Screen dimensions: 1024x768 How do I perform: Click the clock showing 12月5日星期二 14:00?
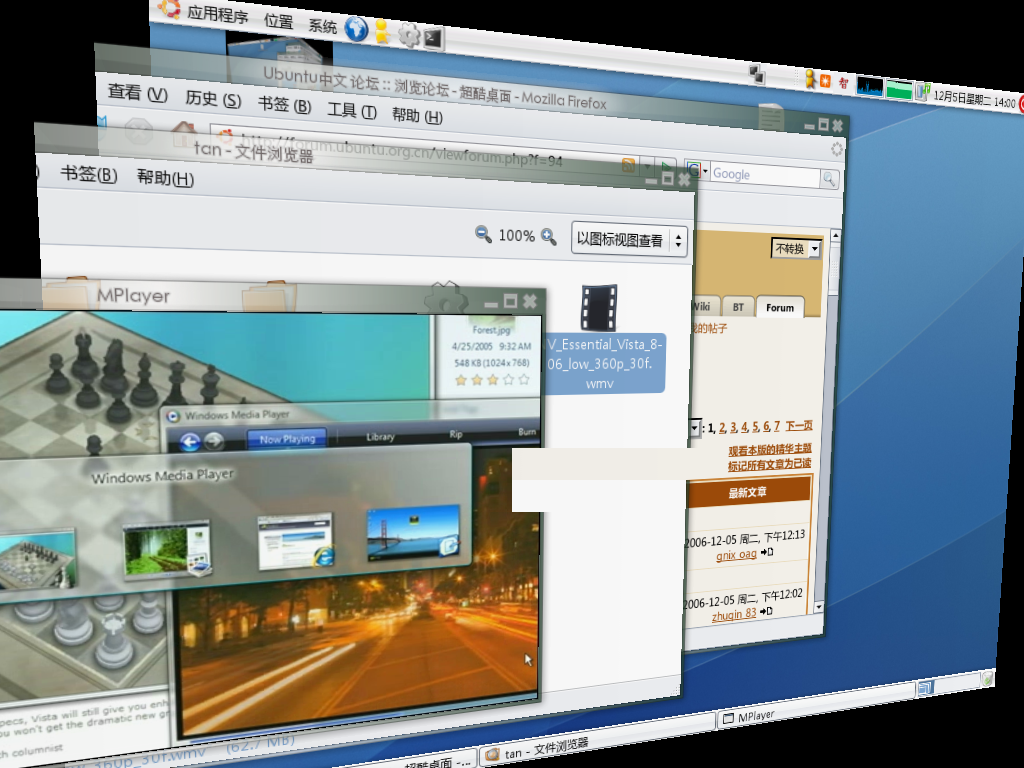(x=974, y=99)
